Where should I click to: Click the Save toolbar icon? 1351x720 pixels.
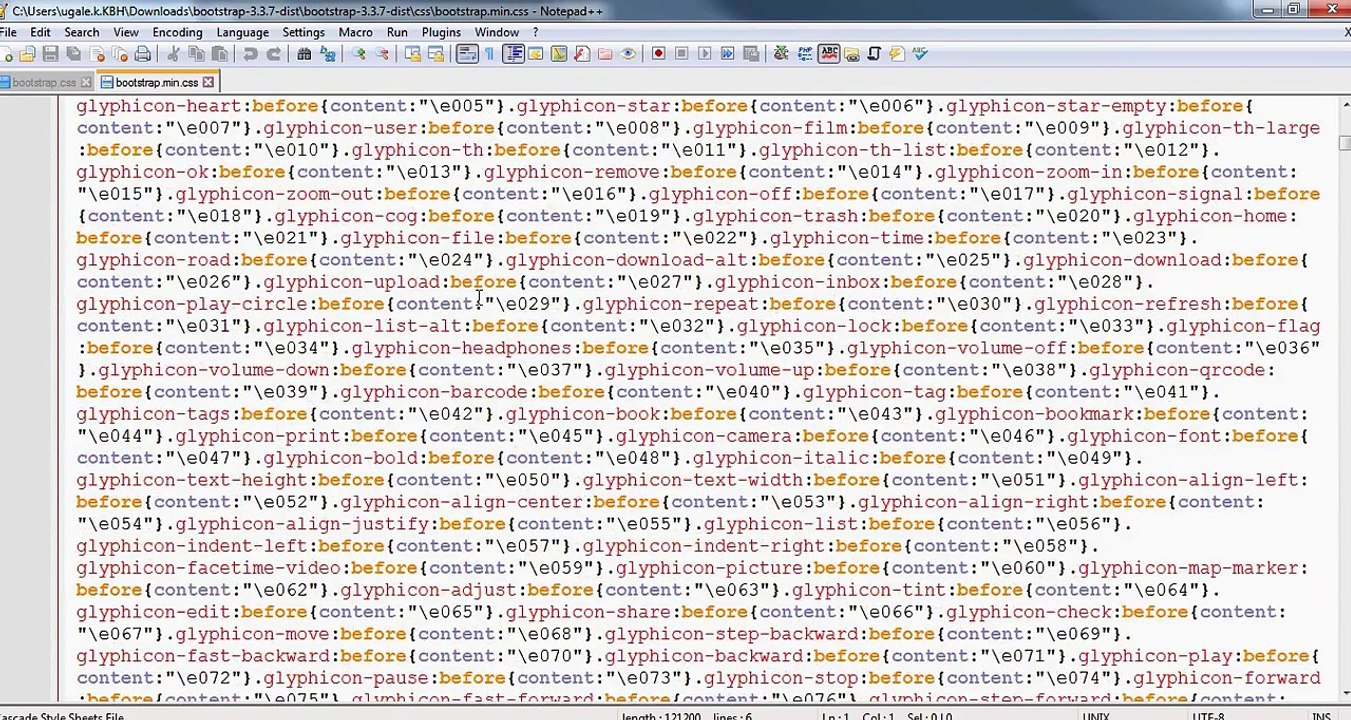point(50,54)
